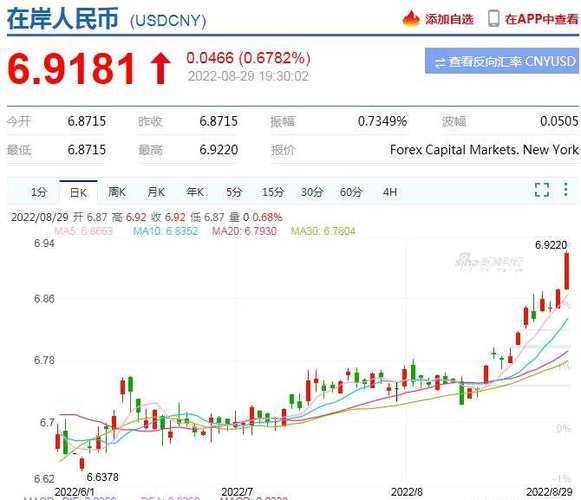Click the 最高 value 6.9220
Image resolution: width=581 pixels, height=500 pixels.
pyautogui.click(x=219, y=150)
